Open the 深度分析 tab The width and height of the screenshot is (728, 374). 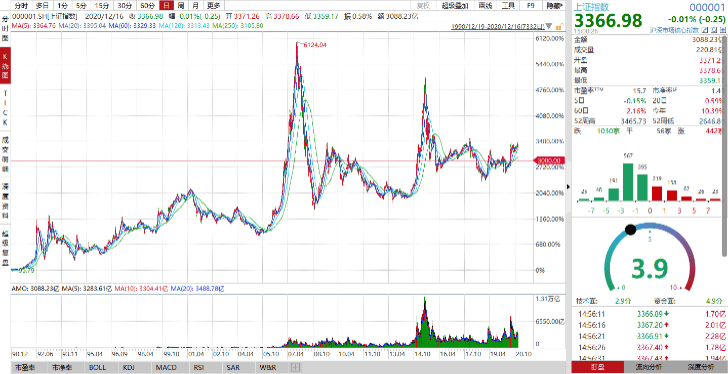click(702, 368)
